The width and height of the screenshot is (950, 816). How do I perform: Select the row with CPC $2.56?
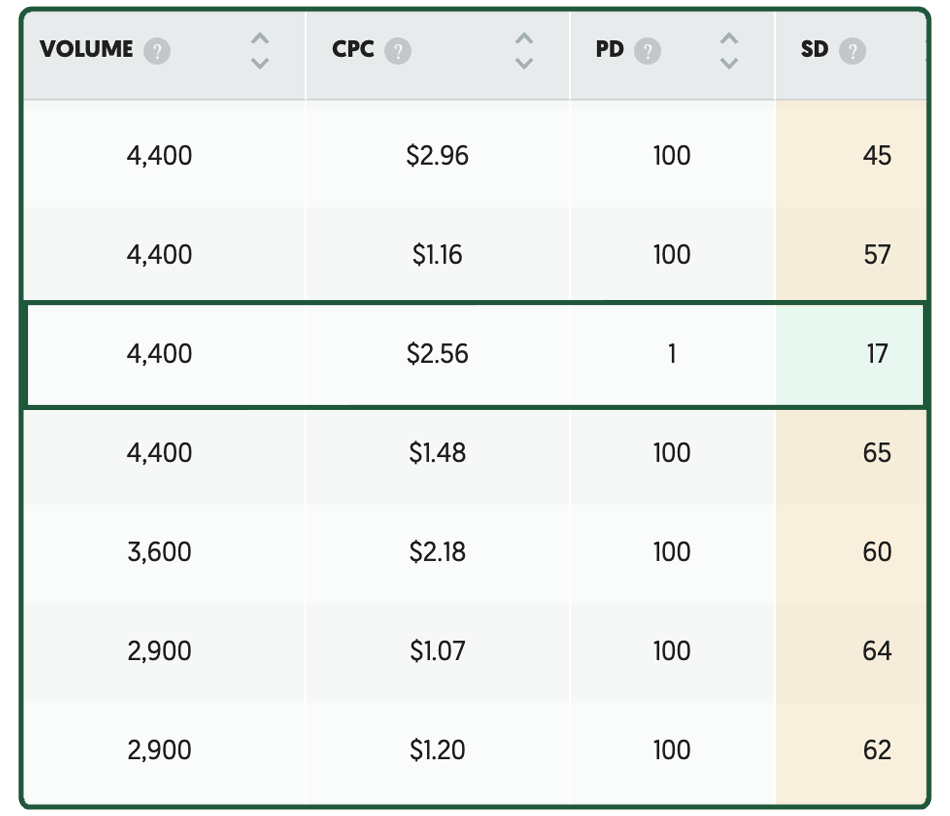[437, 354]
